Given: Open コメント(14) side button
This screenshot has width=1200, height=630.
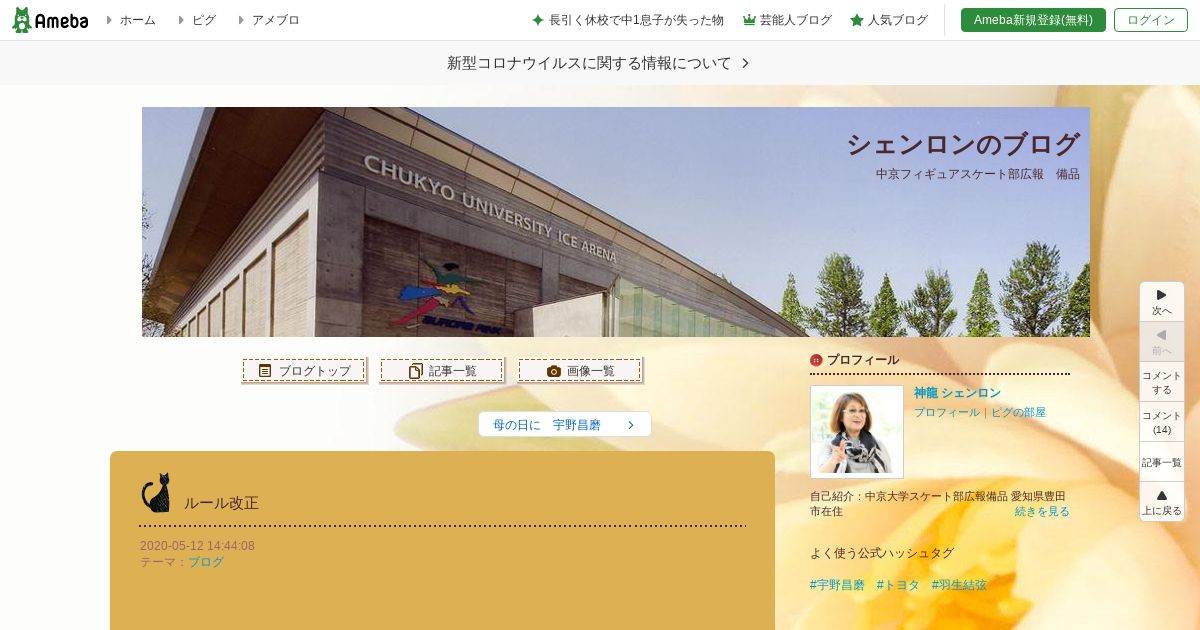Looking at the screenshot, I should click(1162, 422).
